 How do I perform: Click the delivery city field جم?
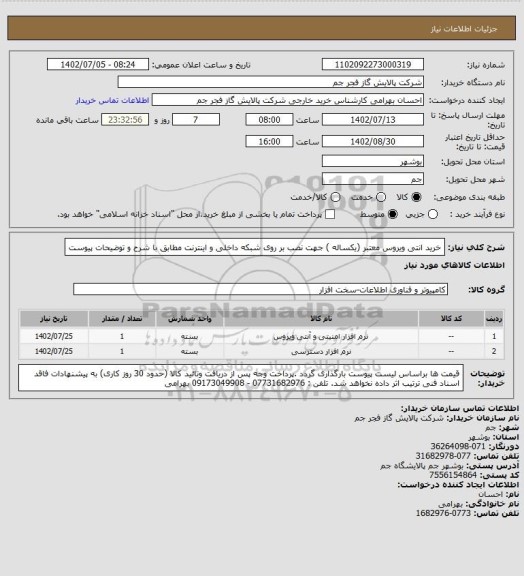[373, 179]
